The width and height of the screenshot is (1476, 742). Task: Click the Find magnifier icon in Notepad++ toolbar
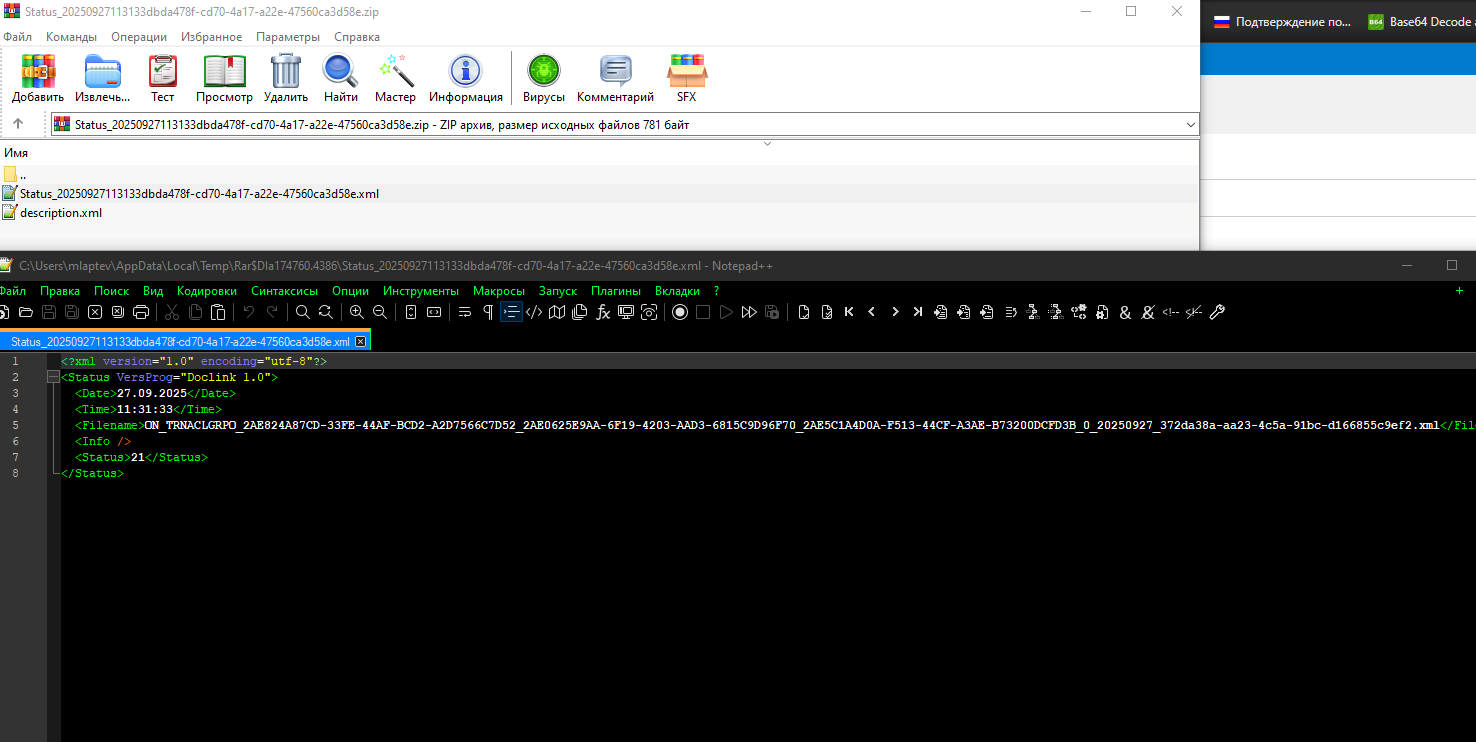click(x=302, y=312)
